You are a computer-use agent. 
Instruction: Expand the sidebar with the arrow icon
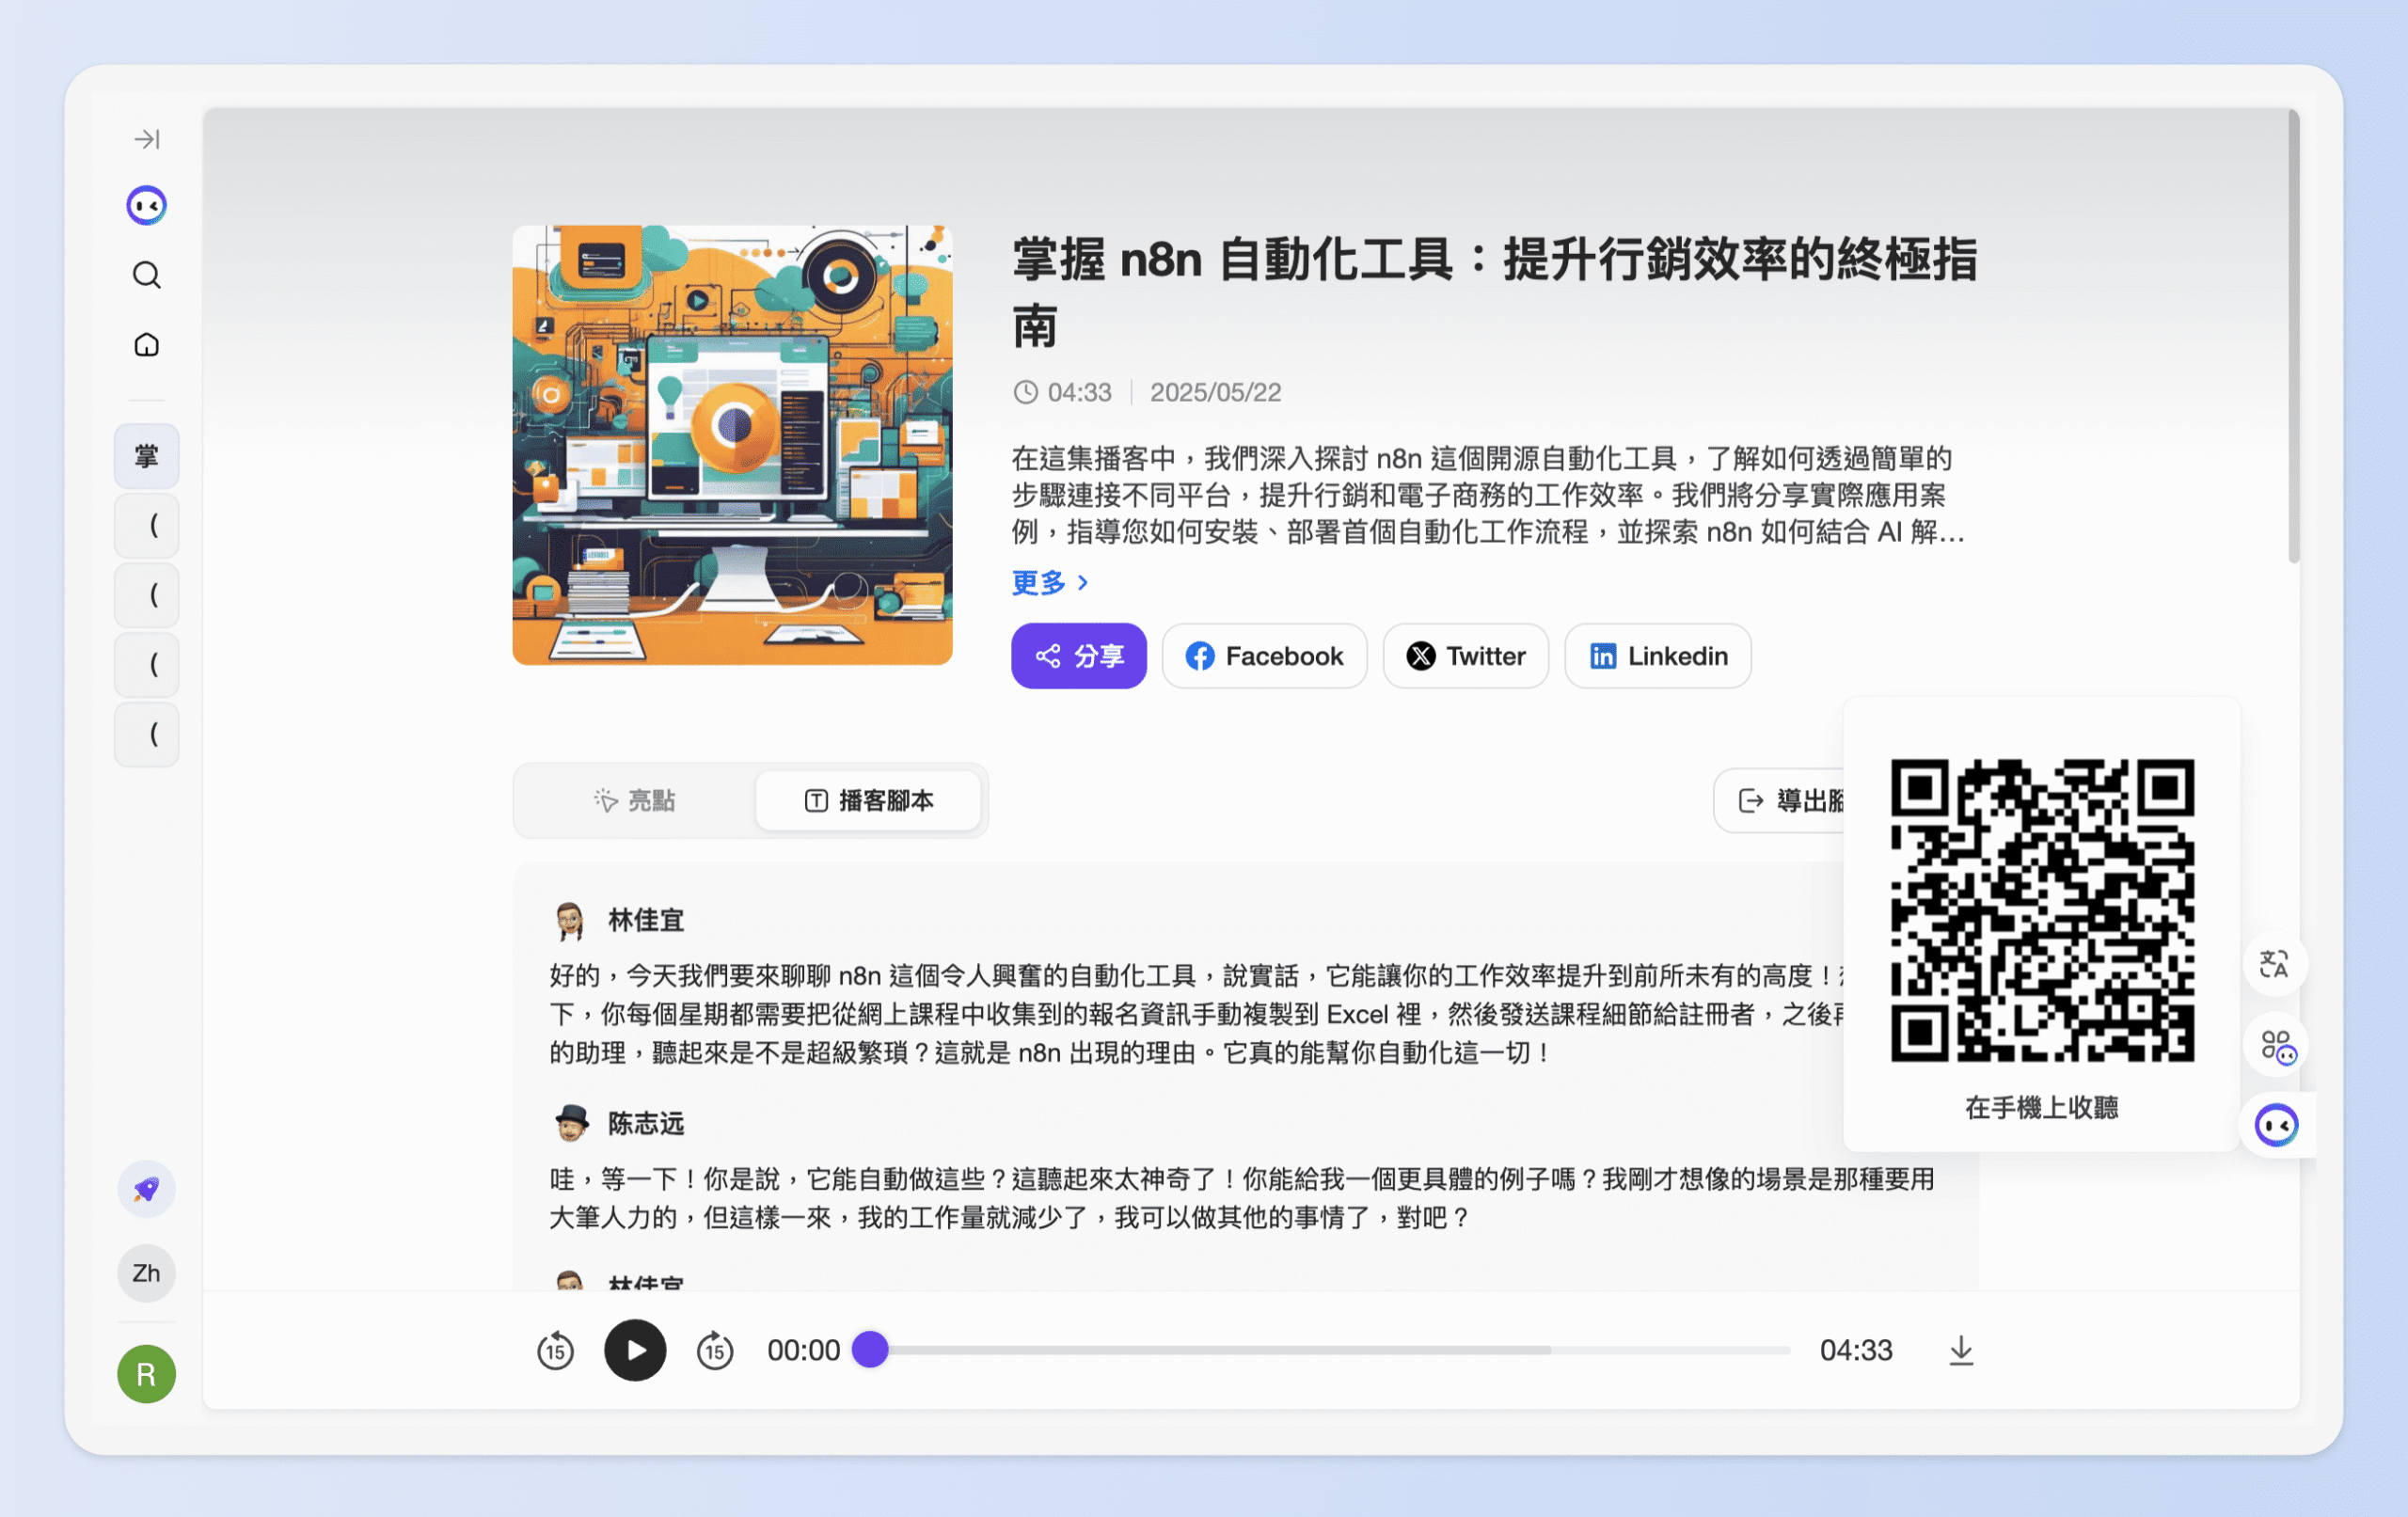pyautogui.click(x=147, y=139)
